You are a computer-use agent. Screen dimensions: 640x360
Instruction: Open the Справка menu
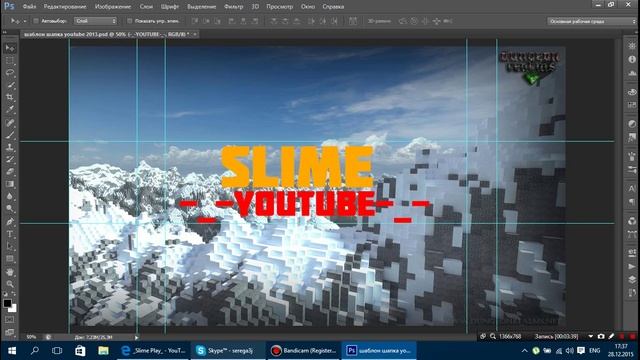pos(333,7)
